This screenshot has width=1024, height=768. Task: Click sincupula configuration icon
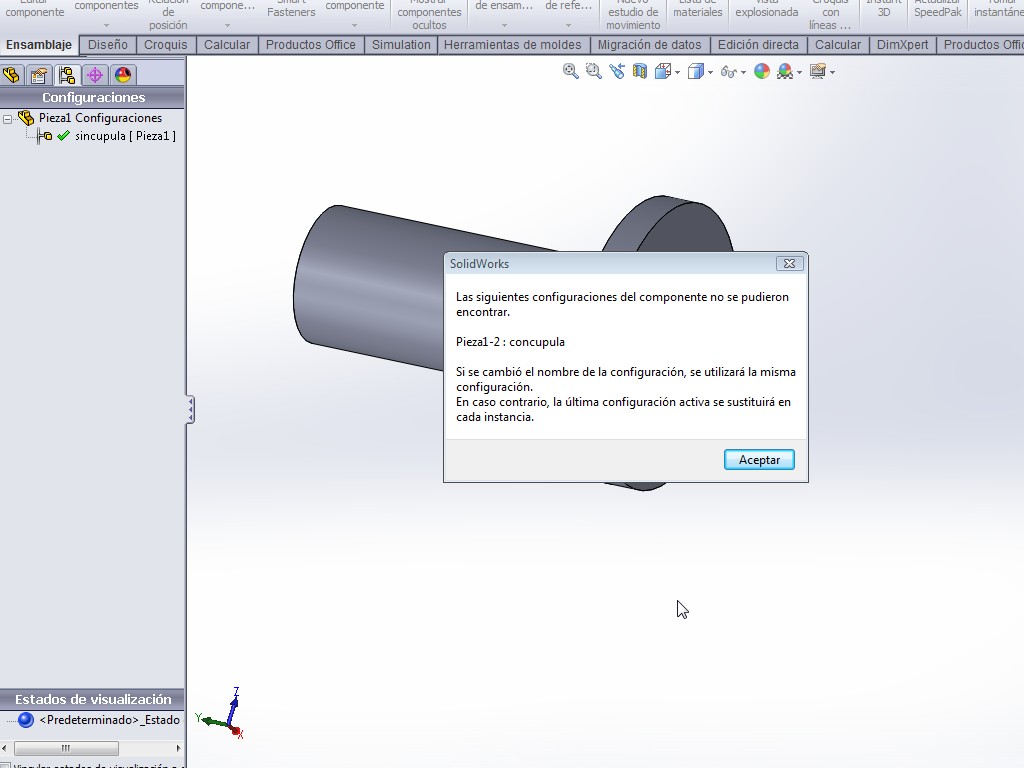(x=44, y=136)
